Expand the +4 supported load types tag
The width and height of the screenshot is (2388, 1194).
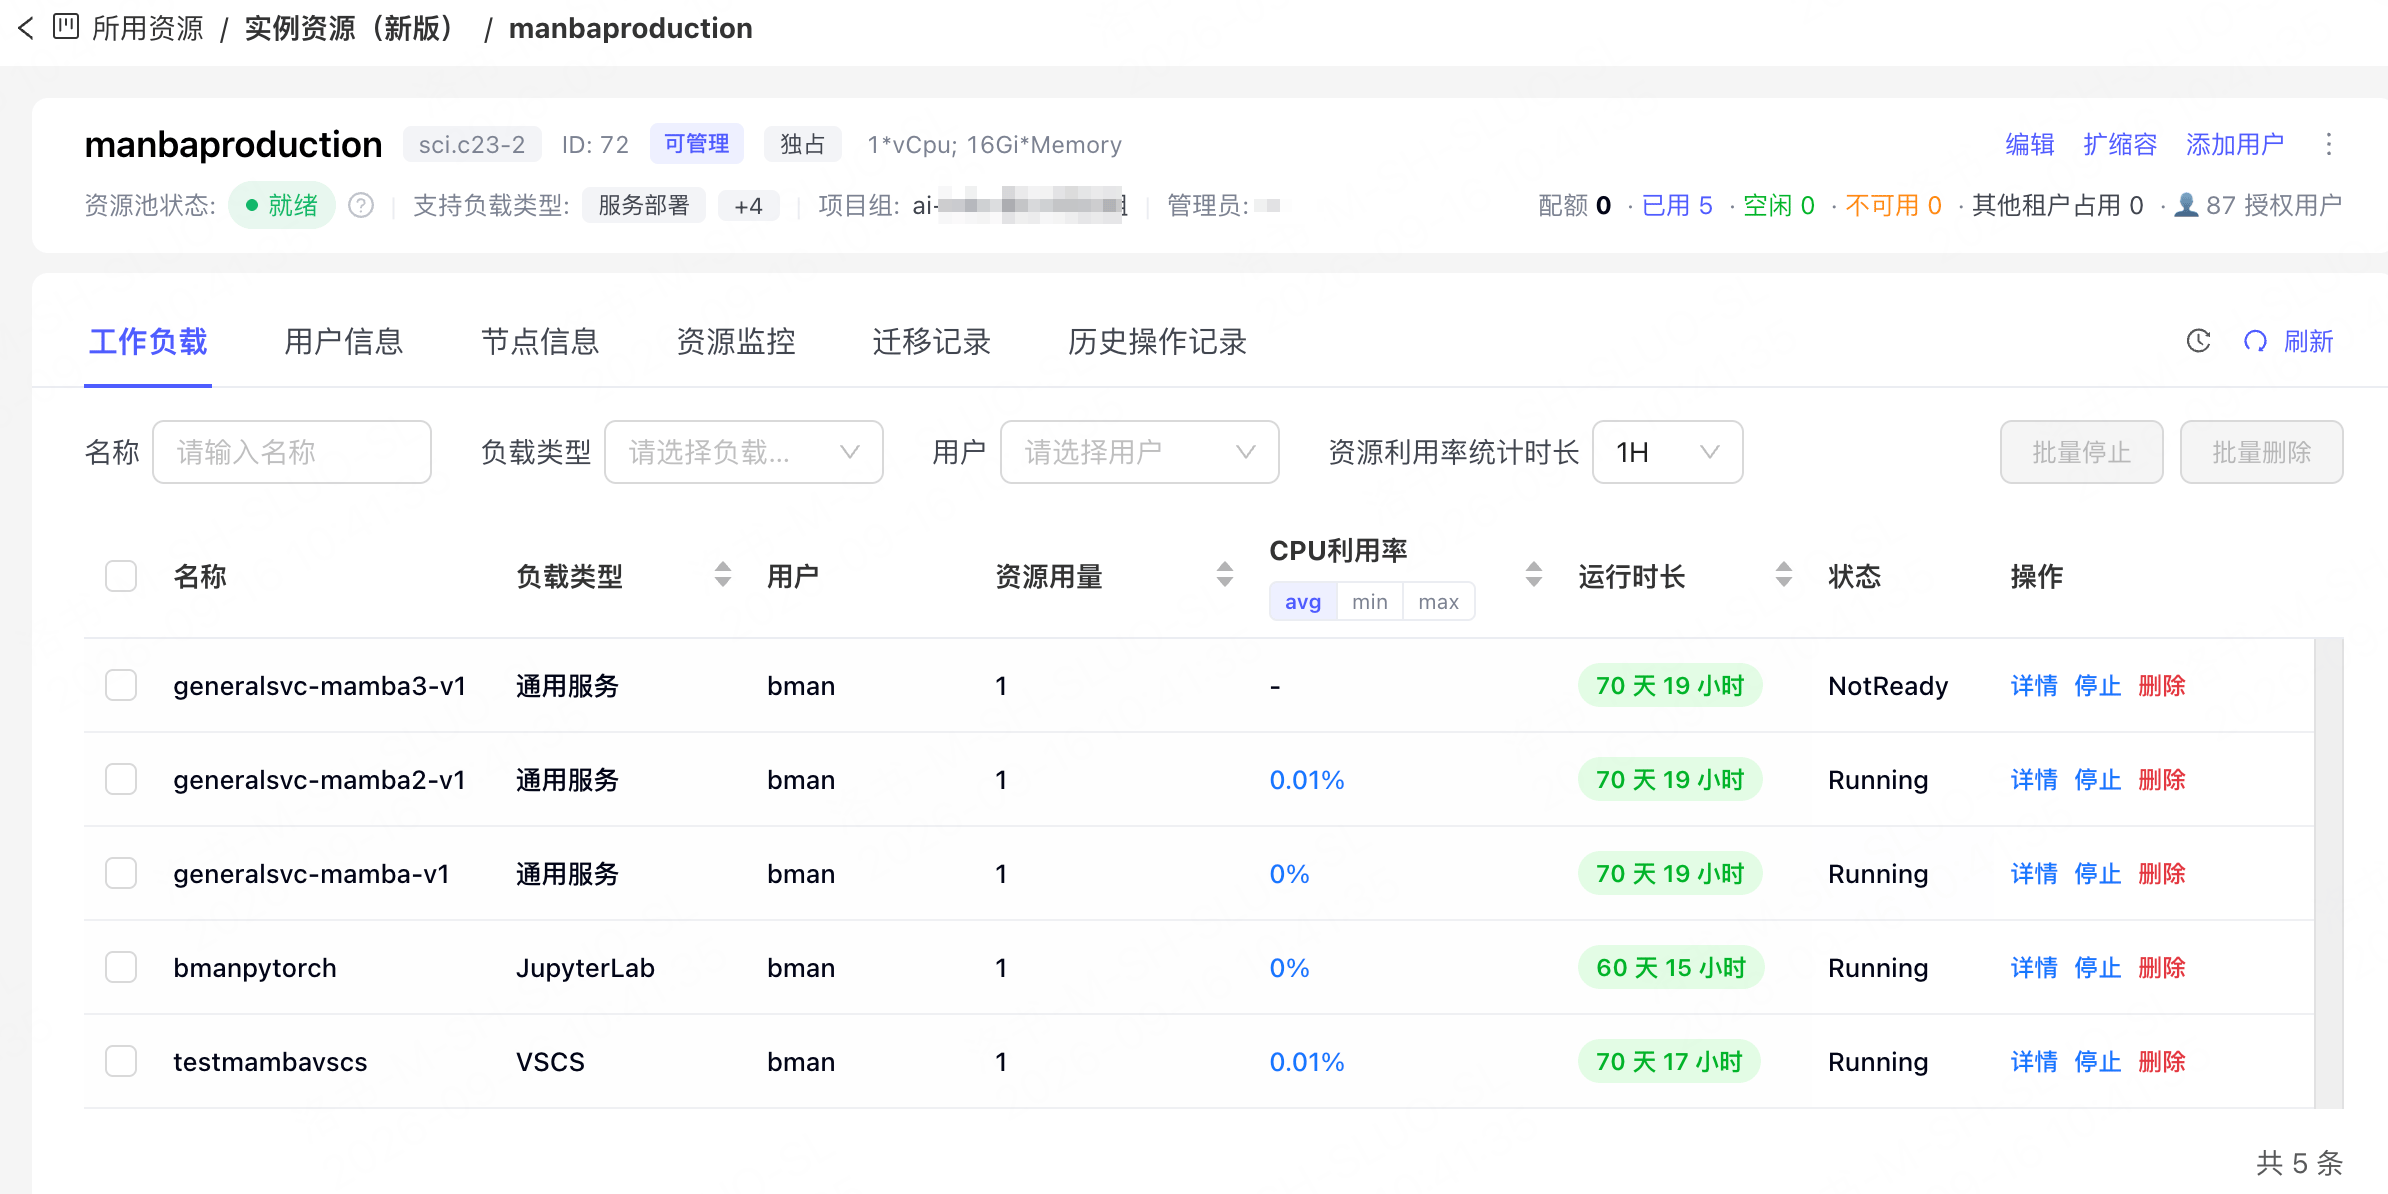point(748,206)
